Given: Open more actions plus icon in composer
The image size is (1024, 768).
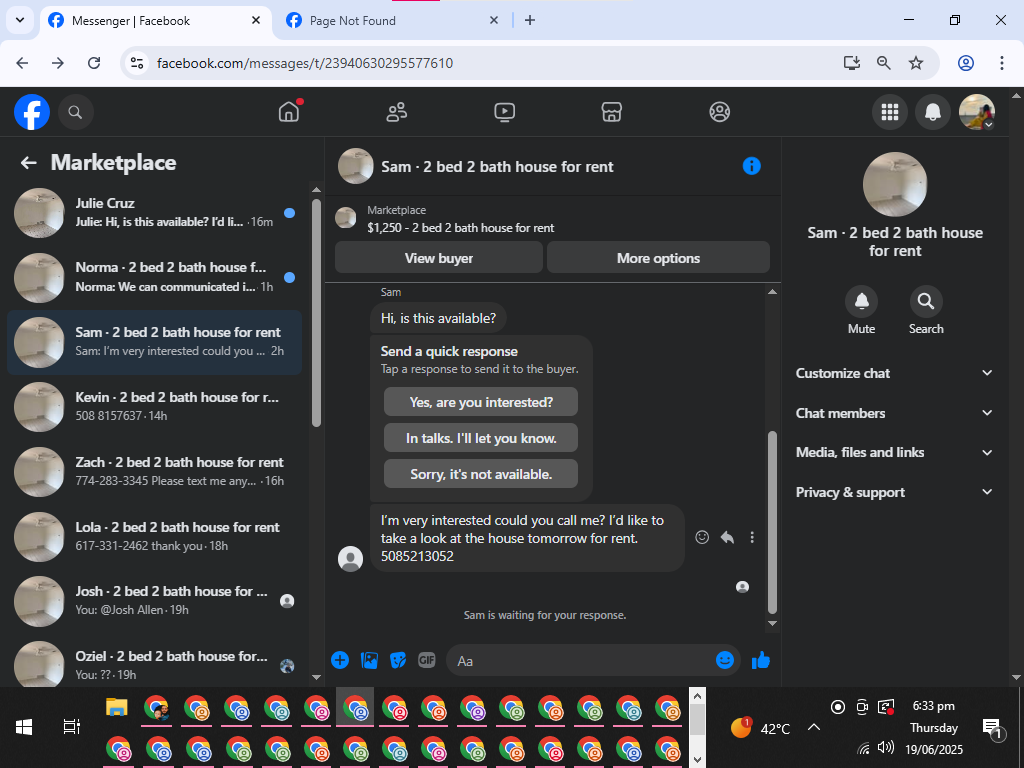Looking at the screenshot, I should pyautogui.click(x=340, y=660).
